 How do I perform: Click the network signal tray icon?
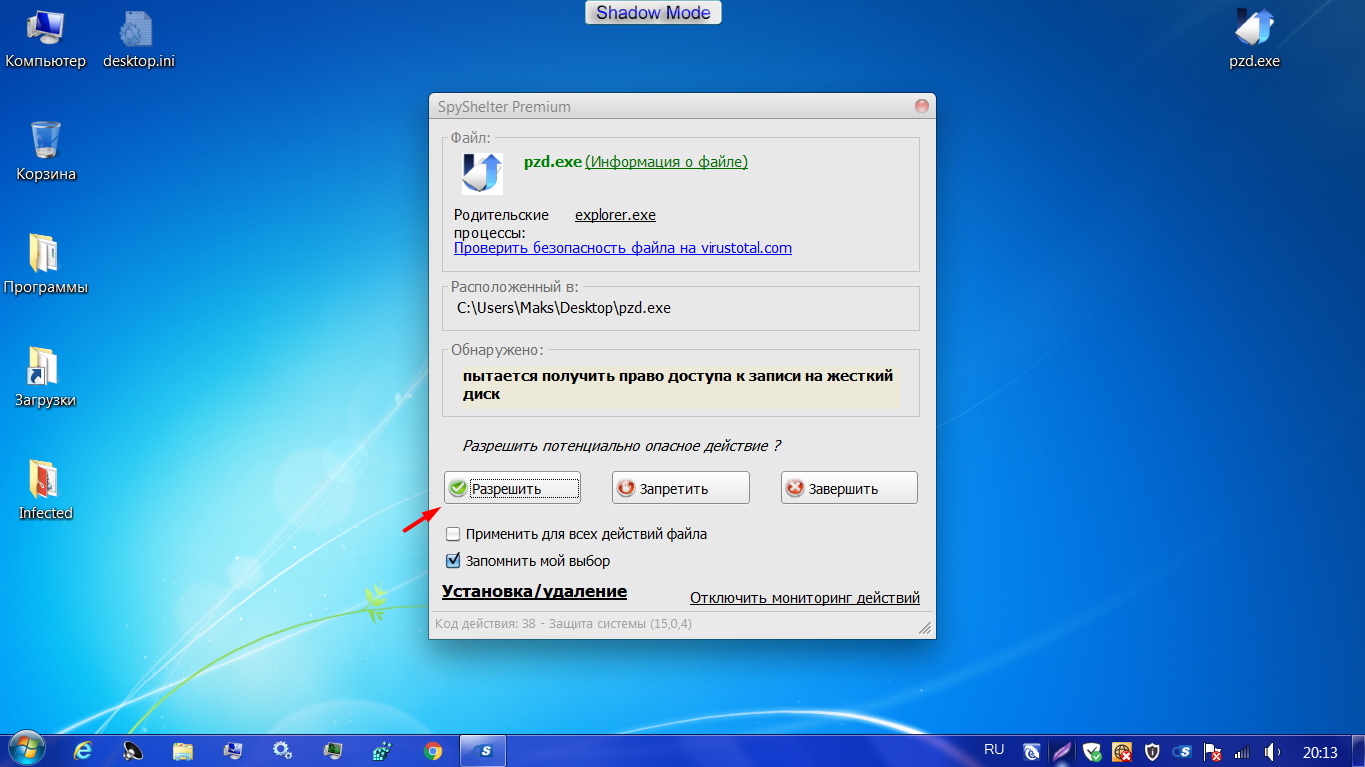(x=1242, y=751)
